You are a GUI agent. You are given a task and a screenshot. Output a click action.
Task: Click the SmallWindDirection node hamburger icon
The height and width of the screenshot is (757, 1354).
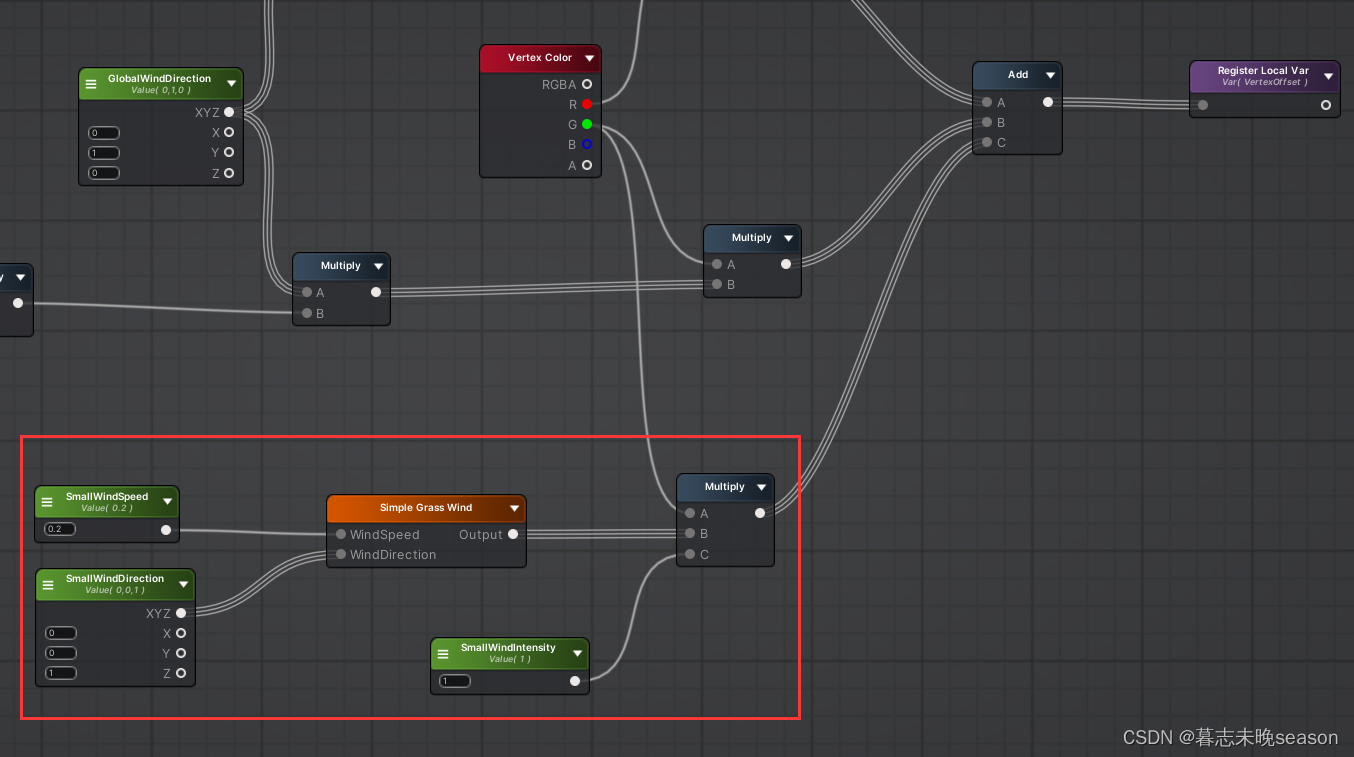pos(47,584)
